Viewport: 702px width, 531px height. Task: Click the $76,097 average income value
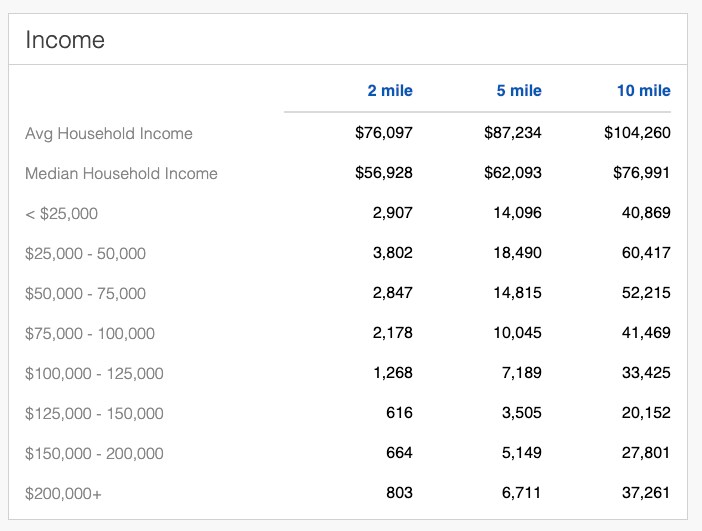point(384,133)
